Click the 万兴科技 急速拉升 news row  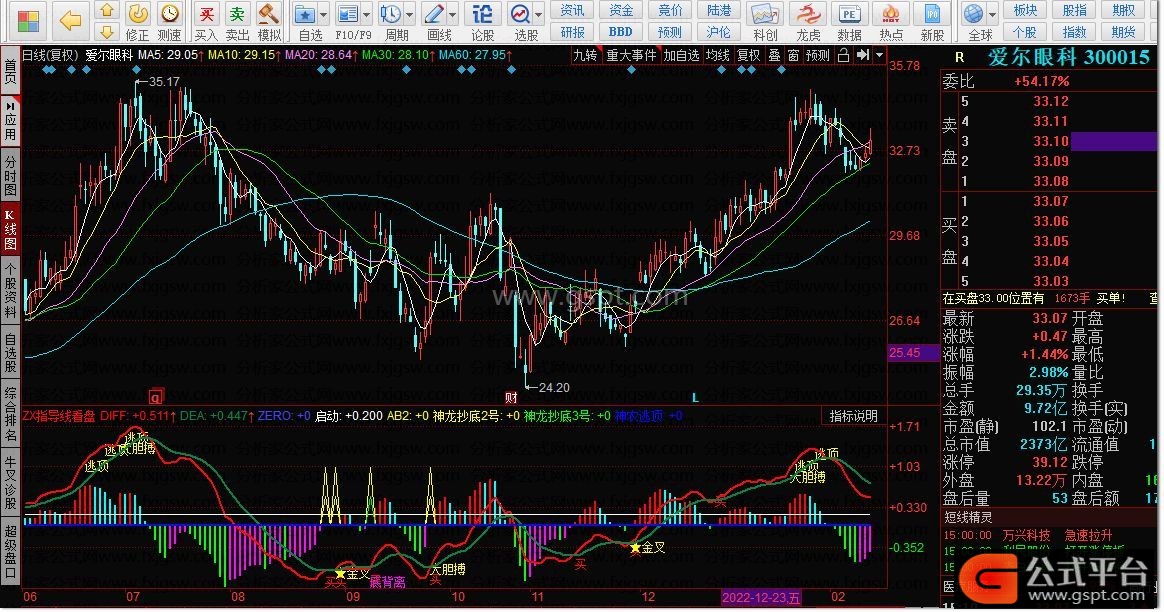tap(1049, 535)
